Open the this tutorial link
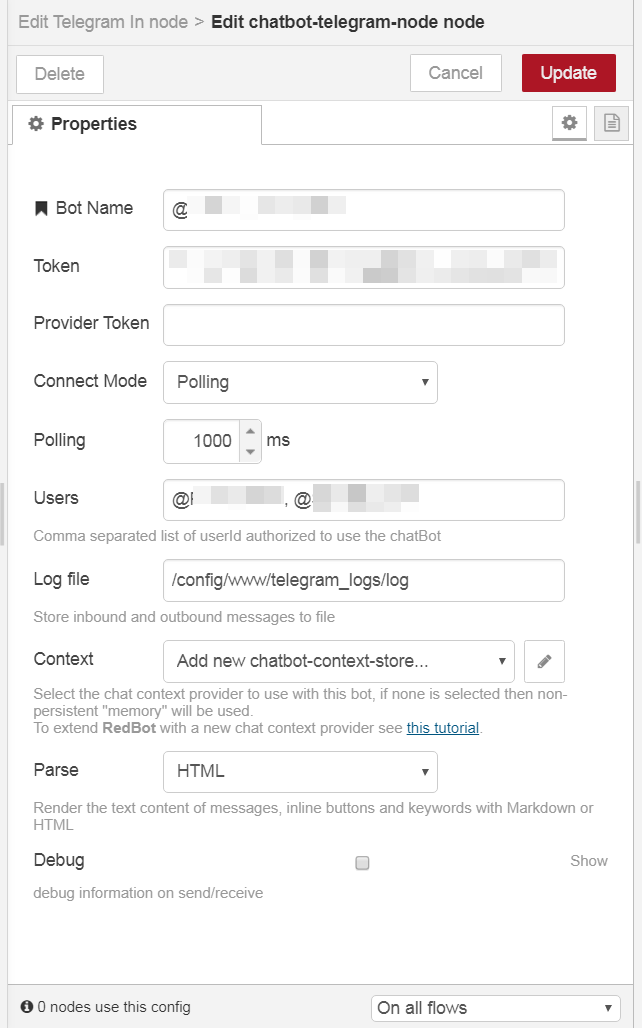The height and width of the screenshot is (1028, 642). point(443,728)
